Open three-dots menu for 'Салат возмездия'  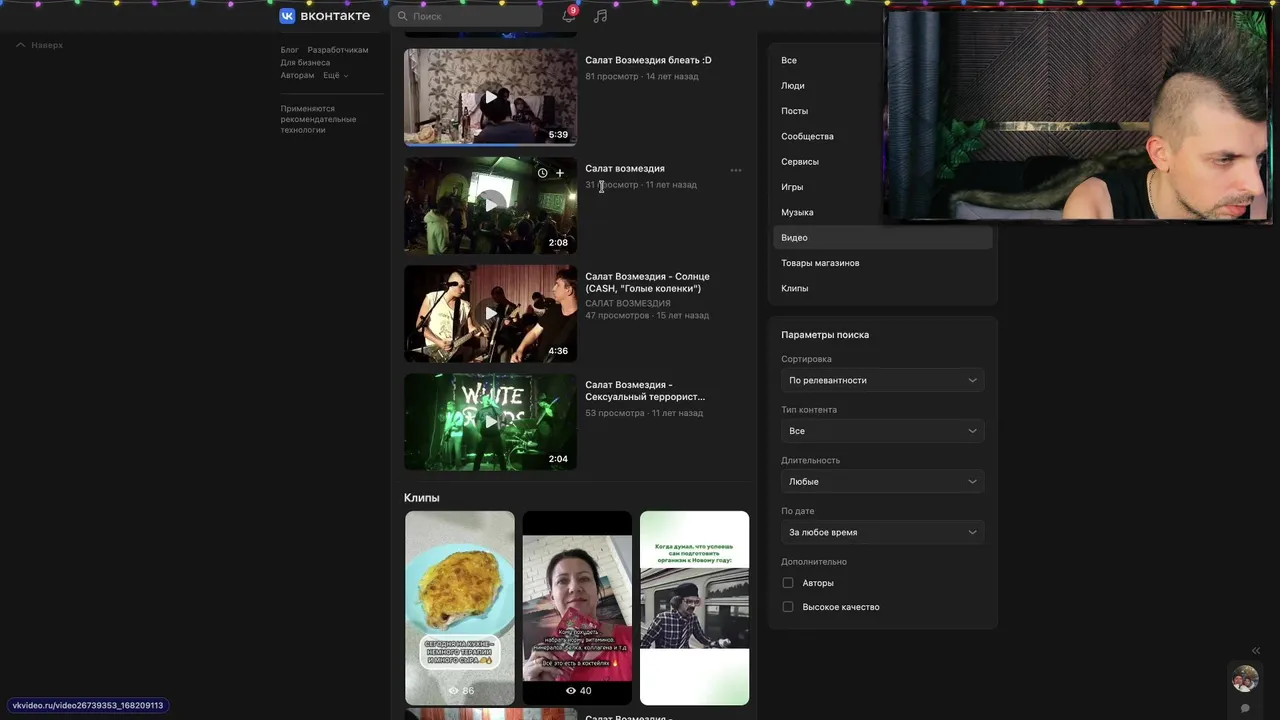click(736, 170)
